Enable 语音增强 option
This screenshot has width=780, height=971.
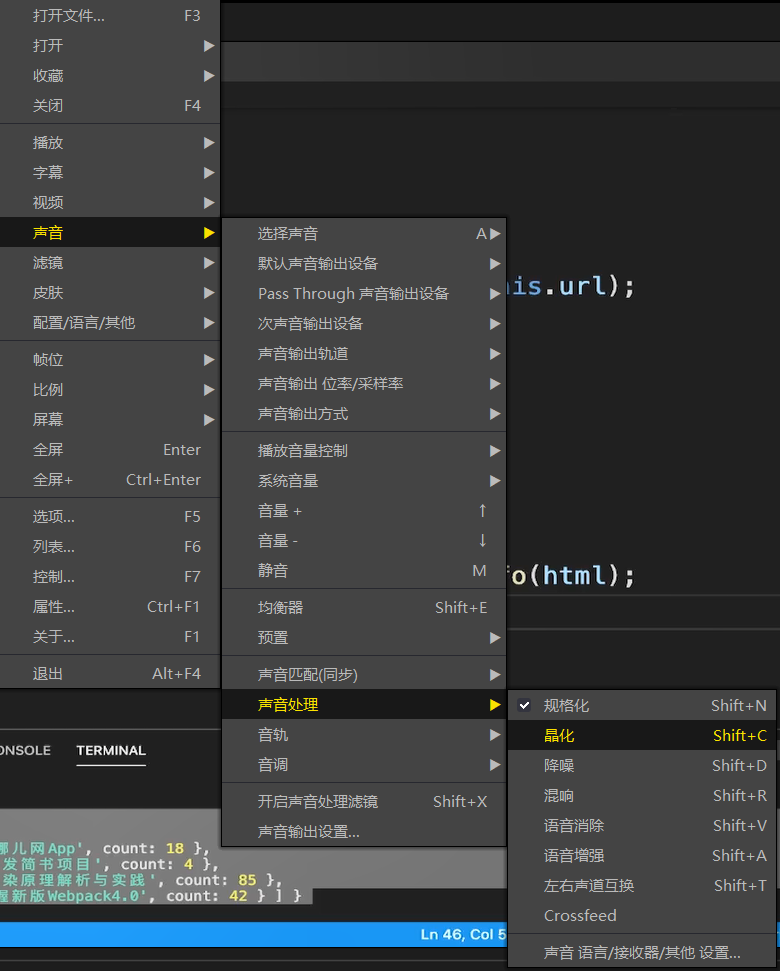click(x=641, y=855)
